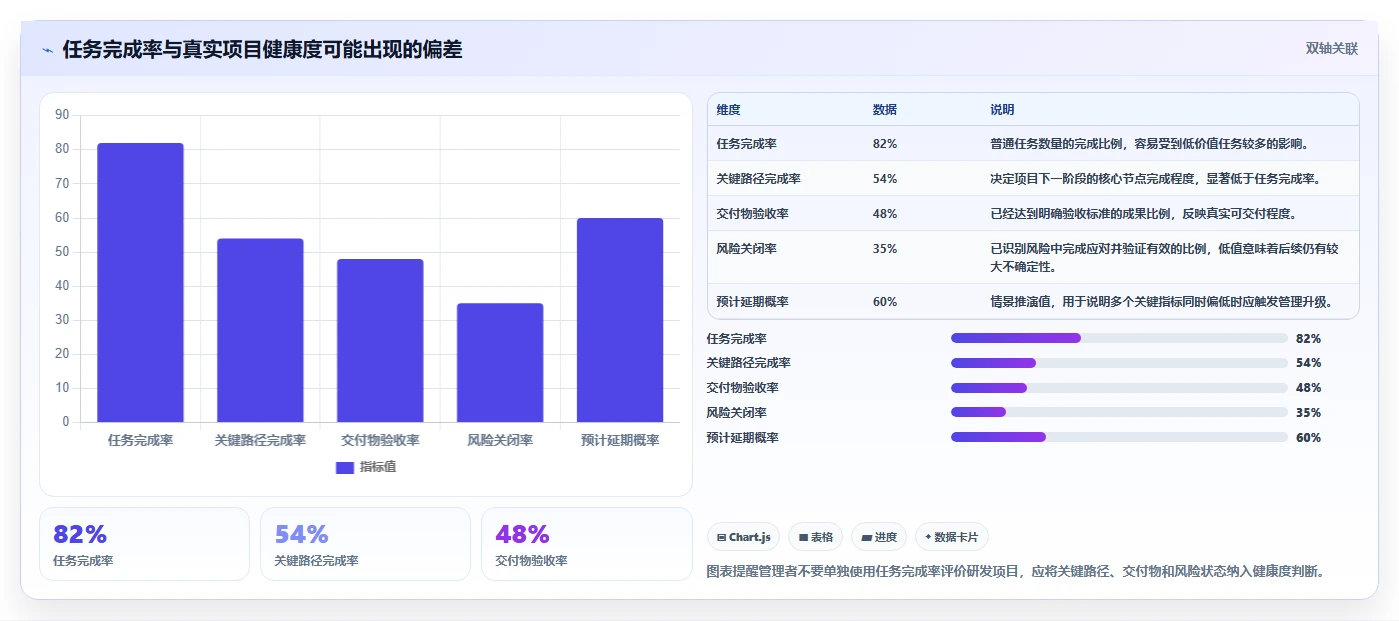
Task: Click the lightning icon beside the title
Action: [47, 50]
